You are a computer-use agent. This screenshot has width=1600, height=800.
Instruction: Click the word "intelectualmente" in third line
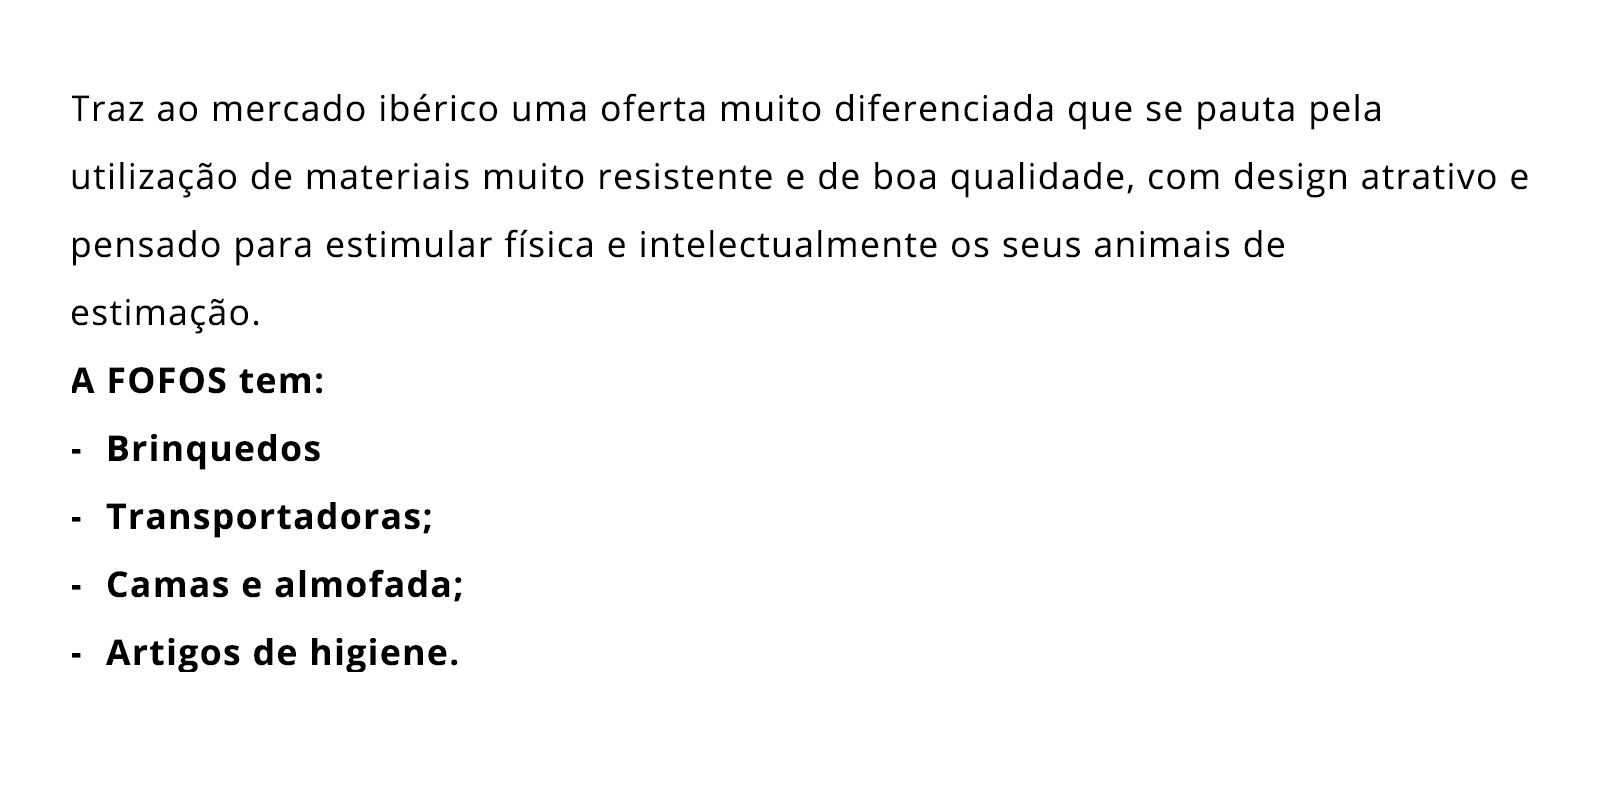point(789,245)
